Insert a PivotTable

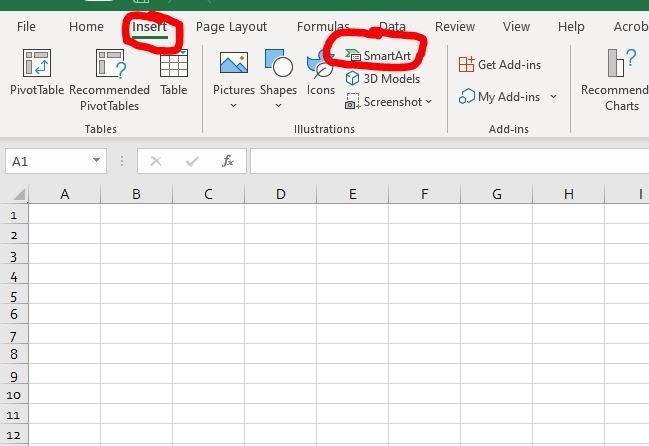tap(37, 73)
